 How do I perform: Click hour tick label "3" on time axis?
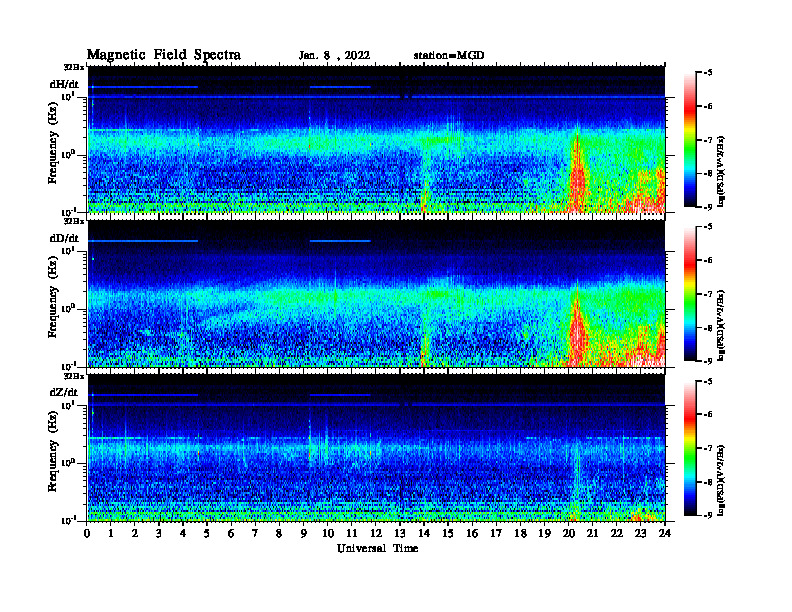pos(159,533)
